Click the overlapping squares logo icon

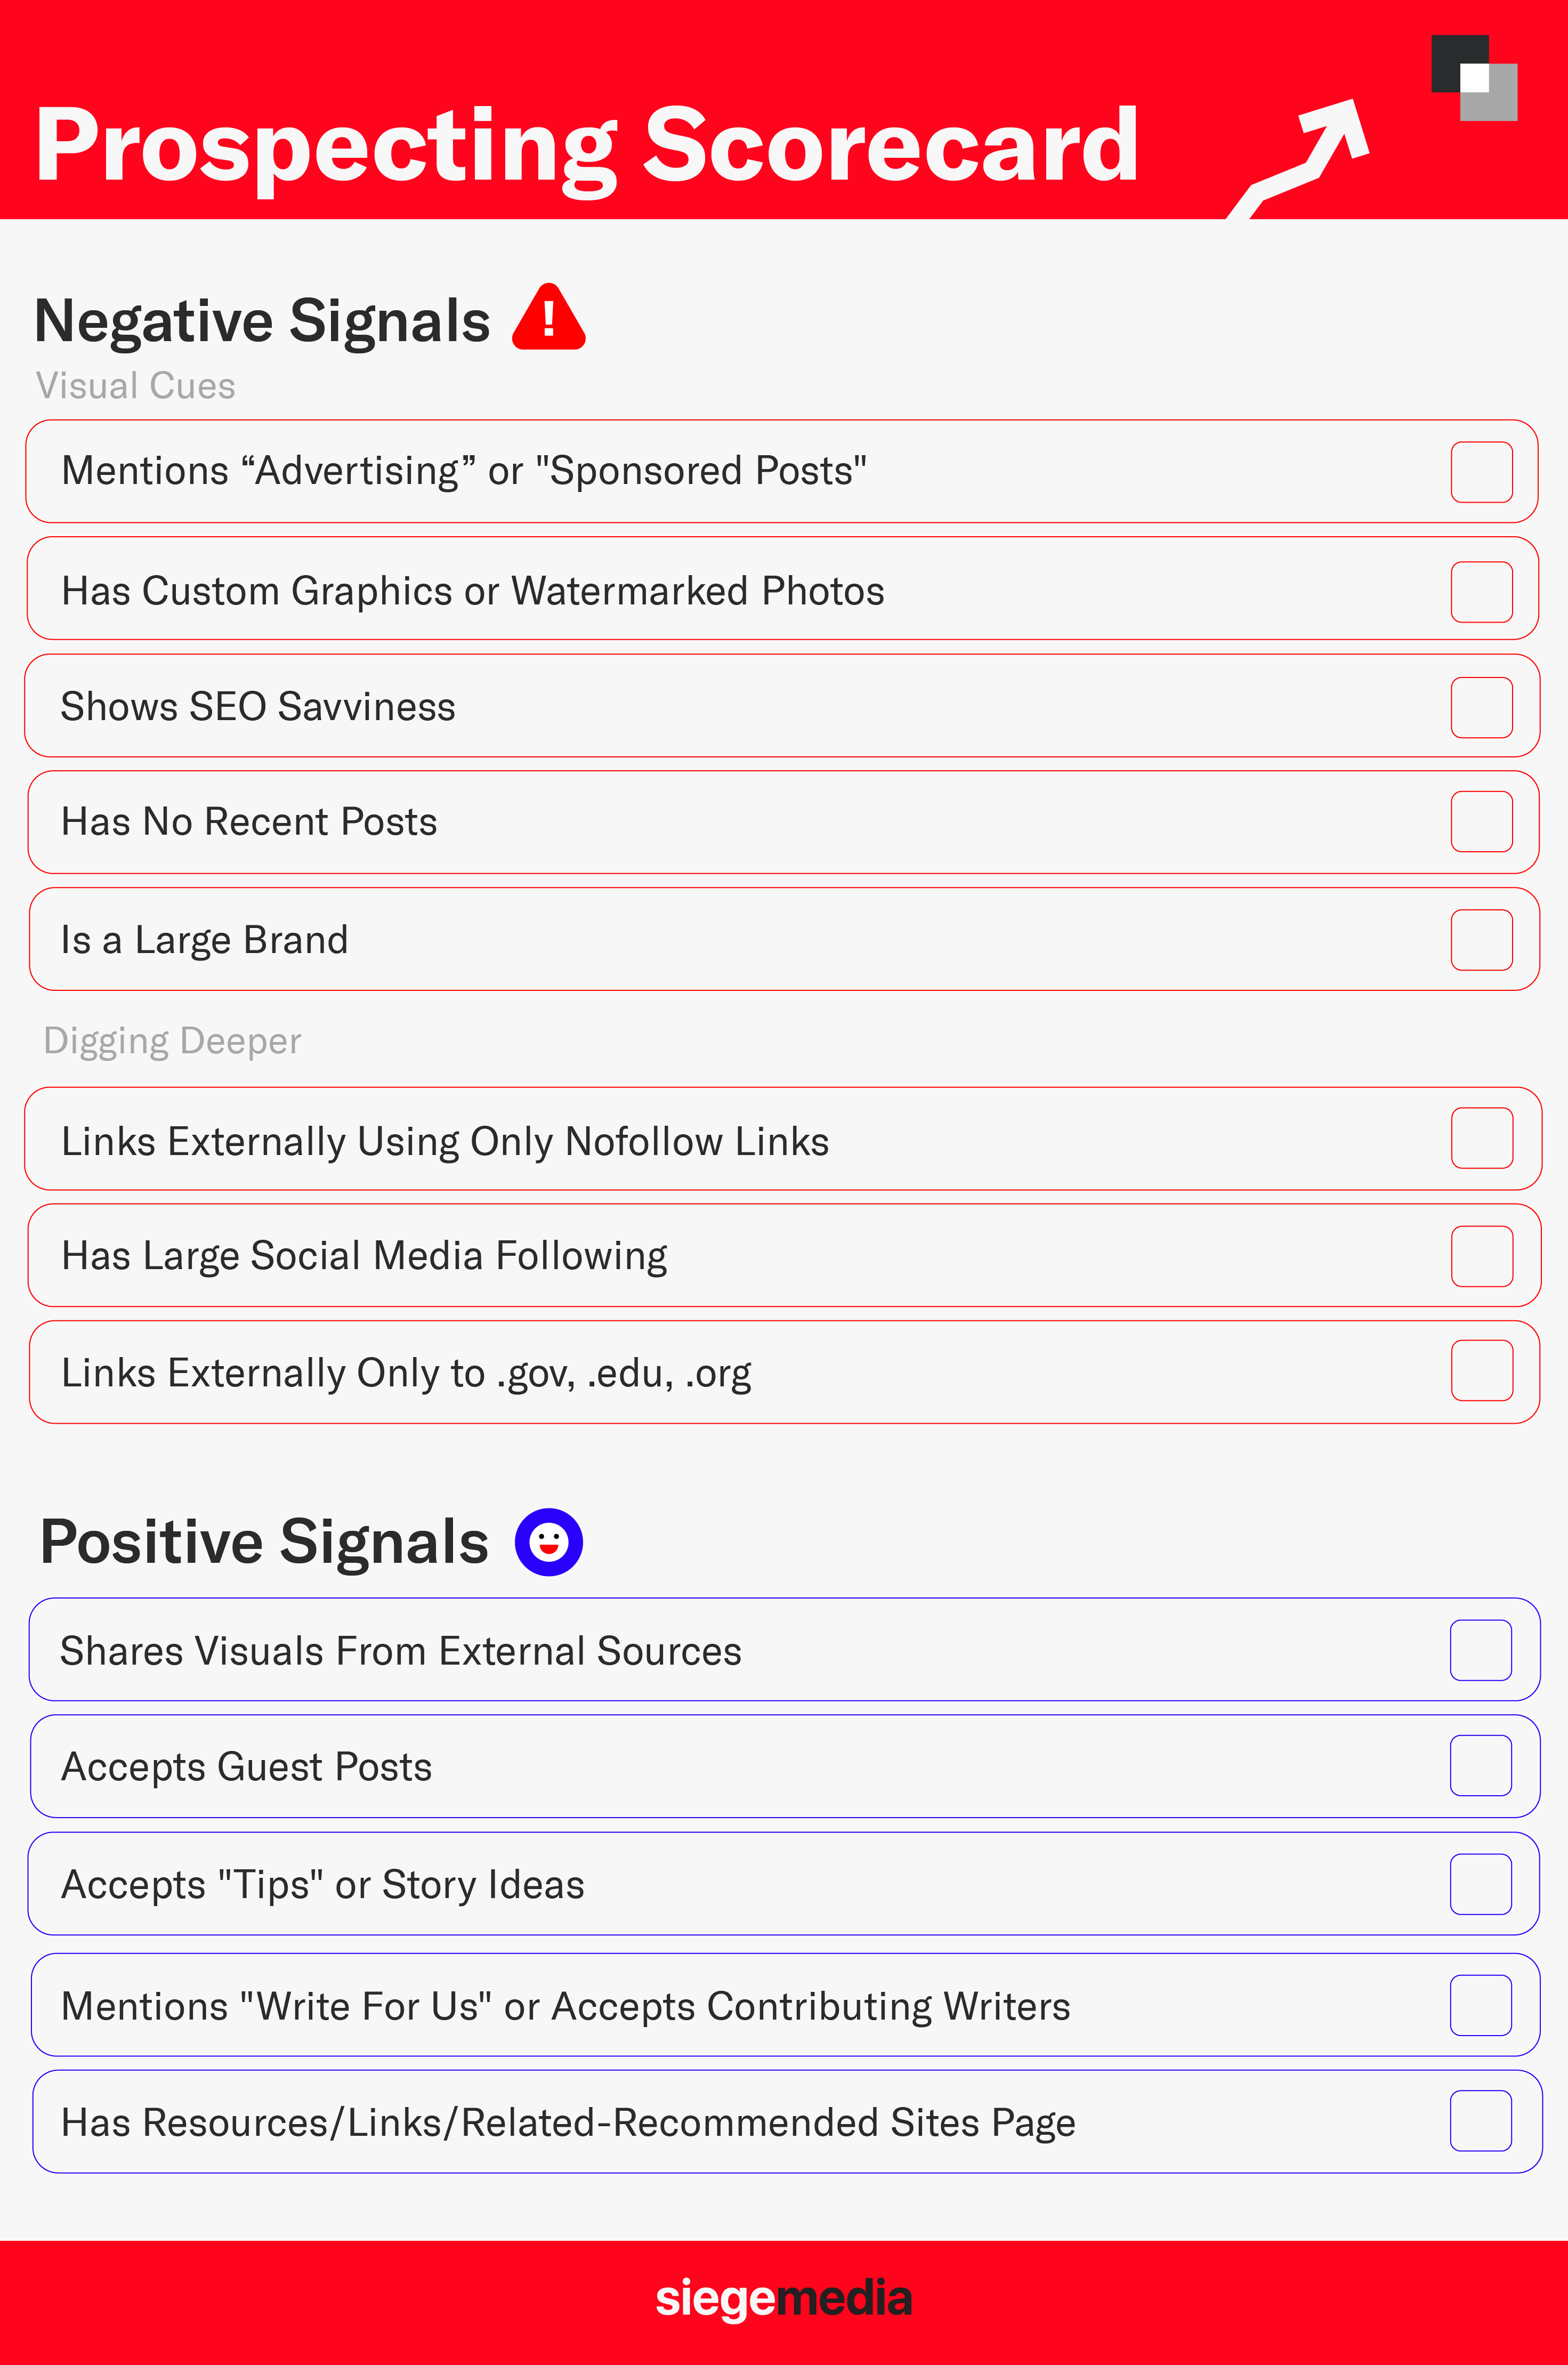click(1474, 78)
